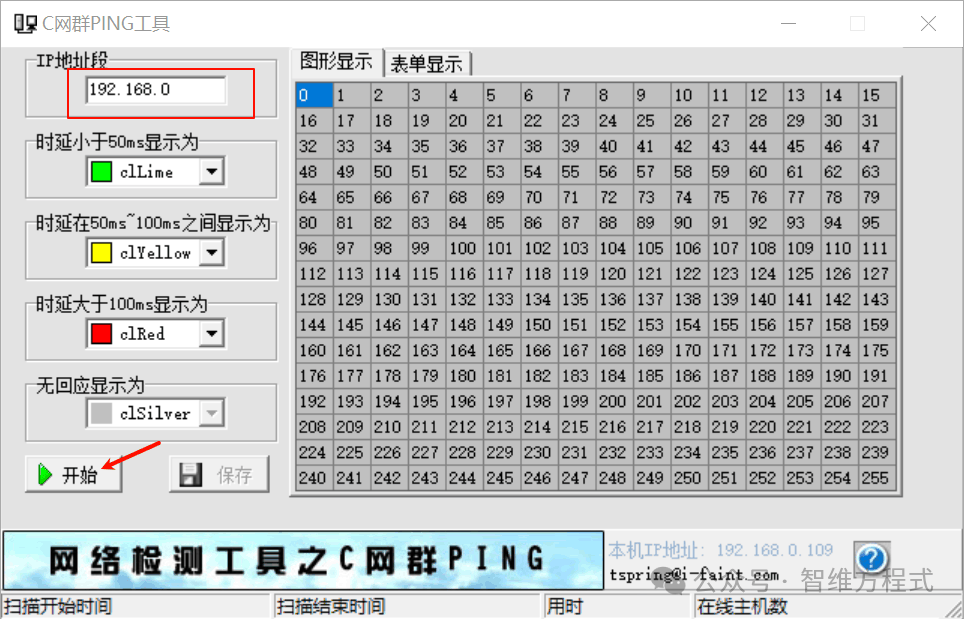Image resolution: width=964 pixels, height=619 pixels.
Task: Expand the clYellow color dropdown
Action: click(211, 253)
